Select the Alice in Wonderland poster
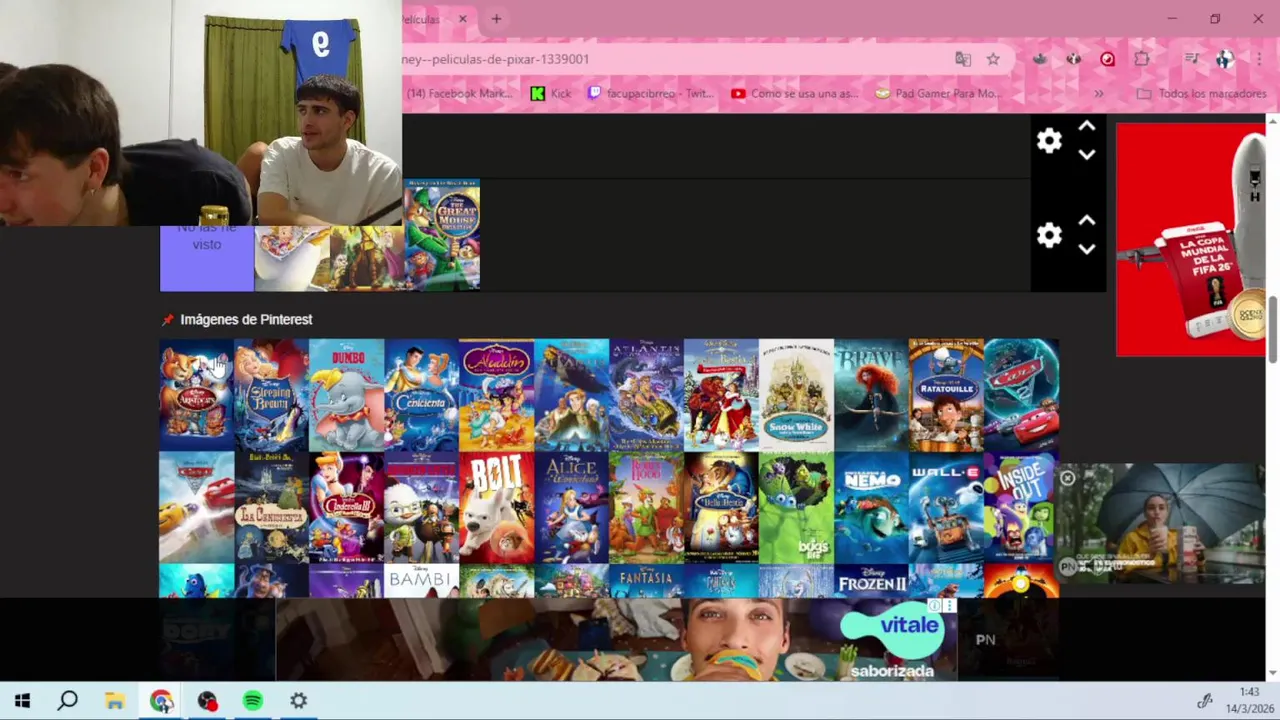 pyautogui.click(x=571, y=508)
